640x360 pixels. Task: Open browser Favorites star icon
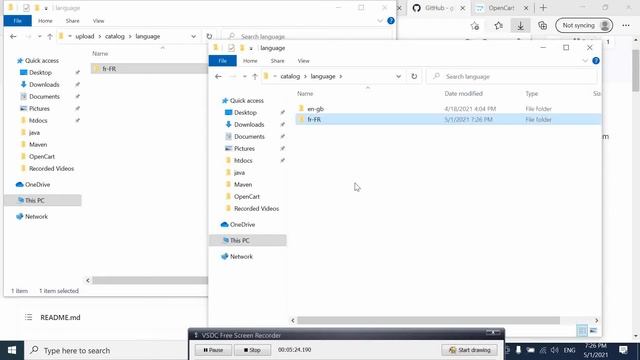[x=498, y=26]
